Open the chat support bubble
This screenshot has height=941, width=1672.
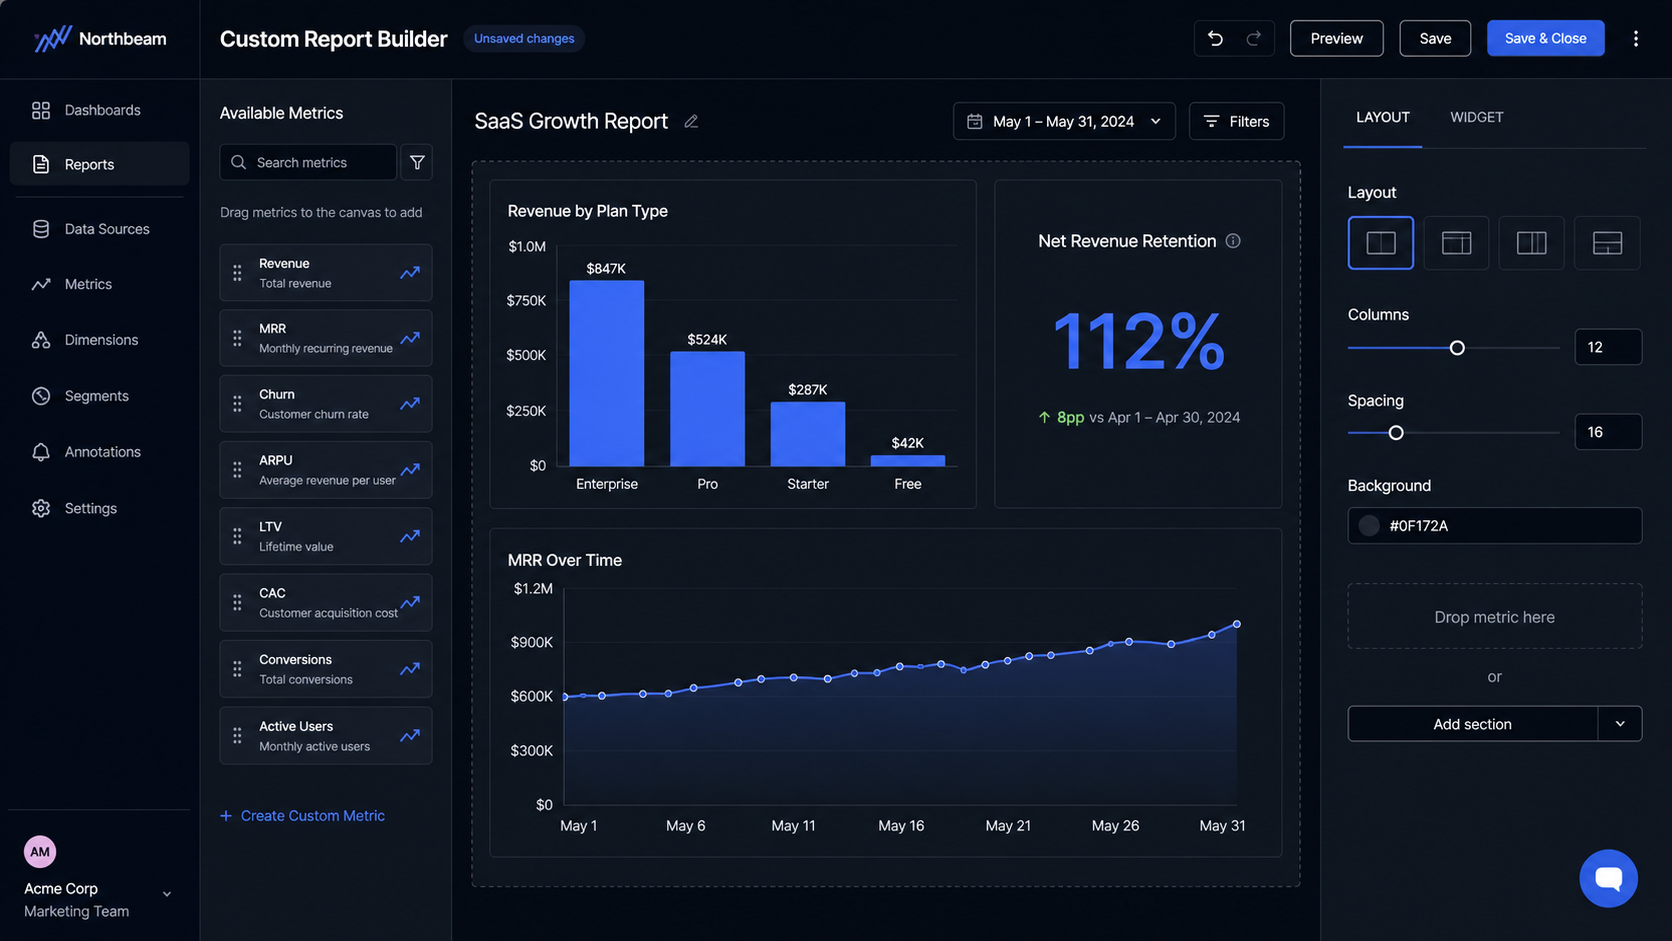pos(1608,878)
